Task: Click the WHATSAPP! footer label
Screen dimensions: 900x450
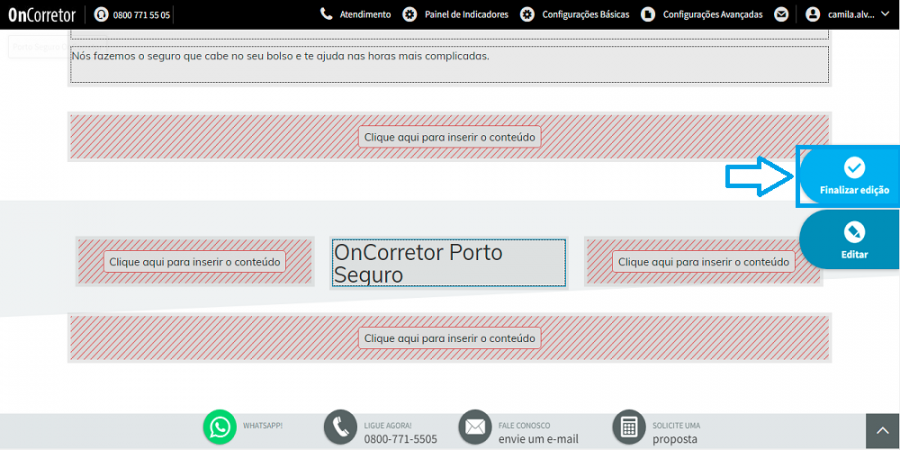Action: pos(263,426)
